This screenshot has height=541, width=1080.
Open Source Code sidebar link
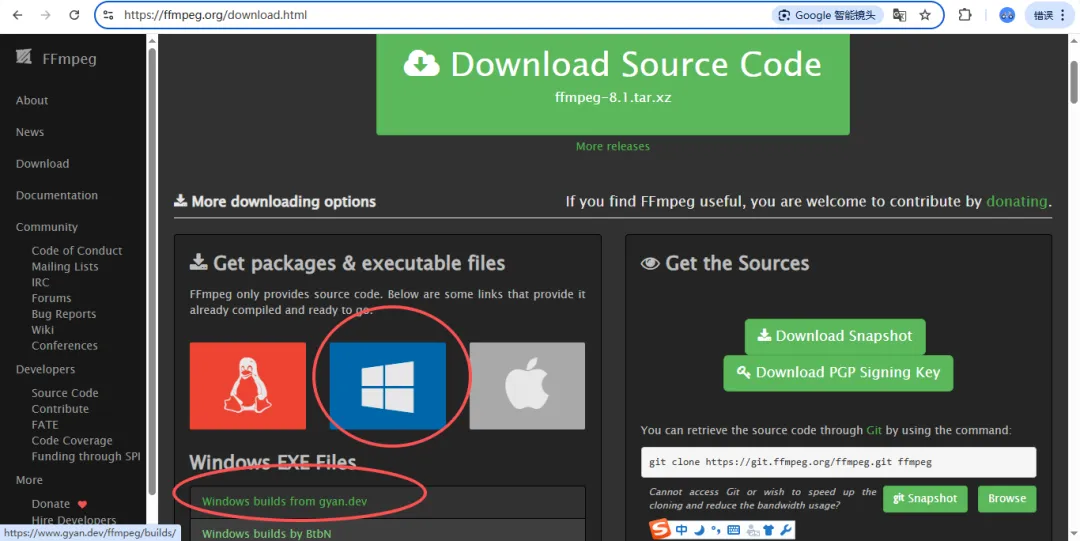pyautogui.click(x=65, y=394)
